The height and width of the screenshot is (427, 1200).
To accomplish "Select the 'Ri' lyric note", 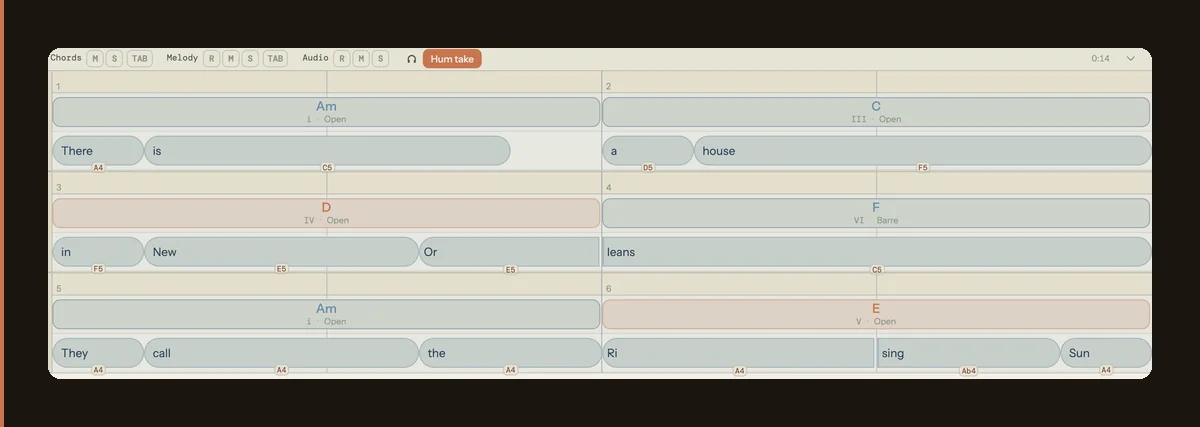I will click(739, 353).
